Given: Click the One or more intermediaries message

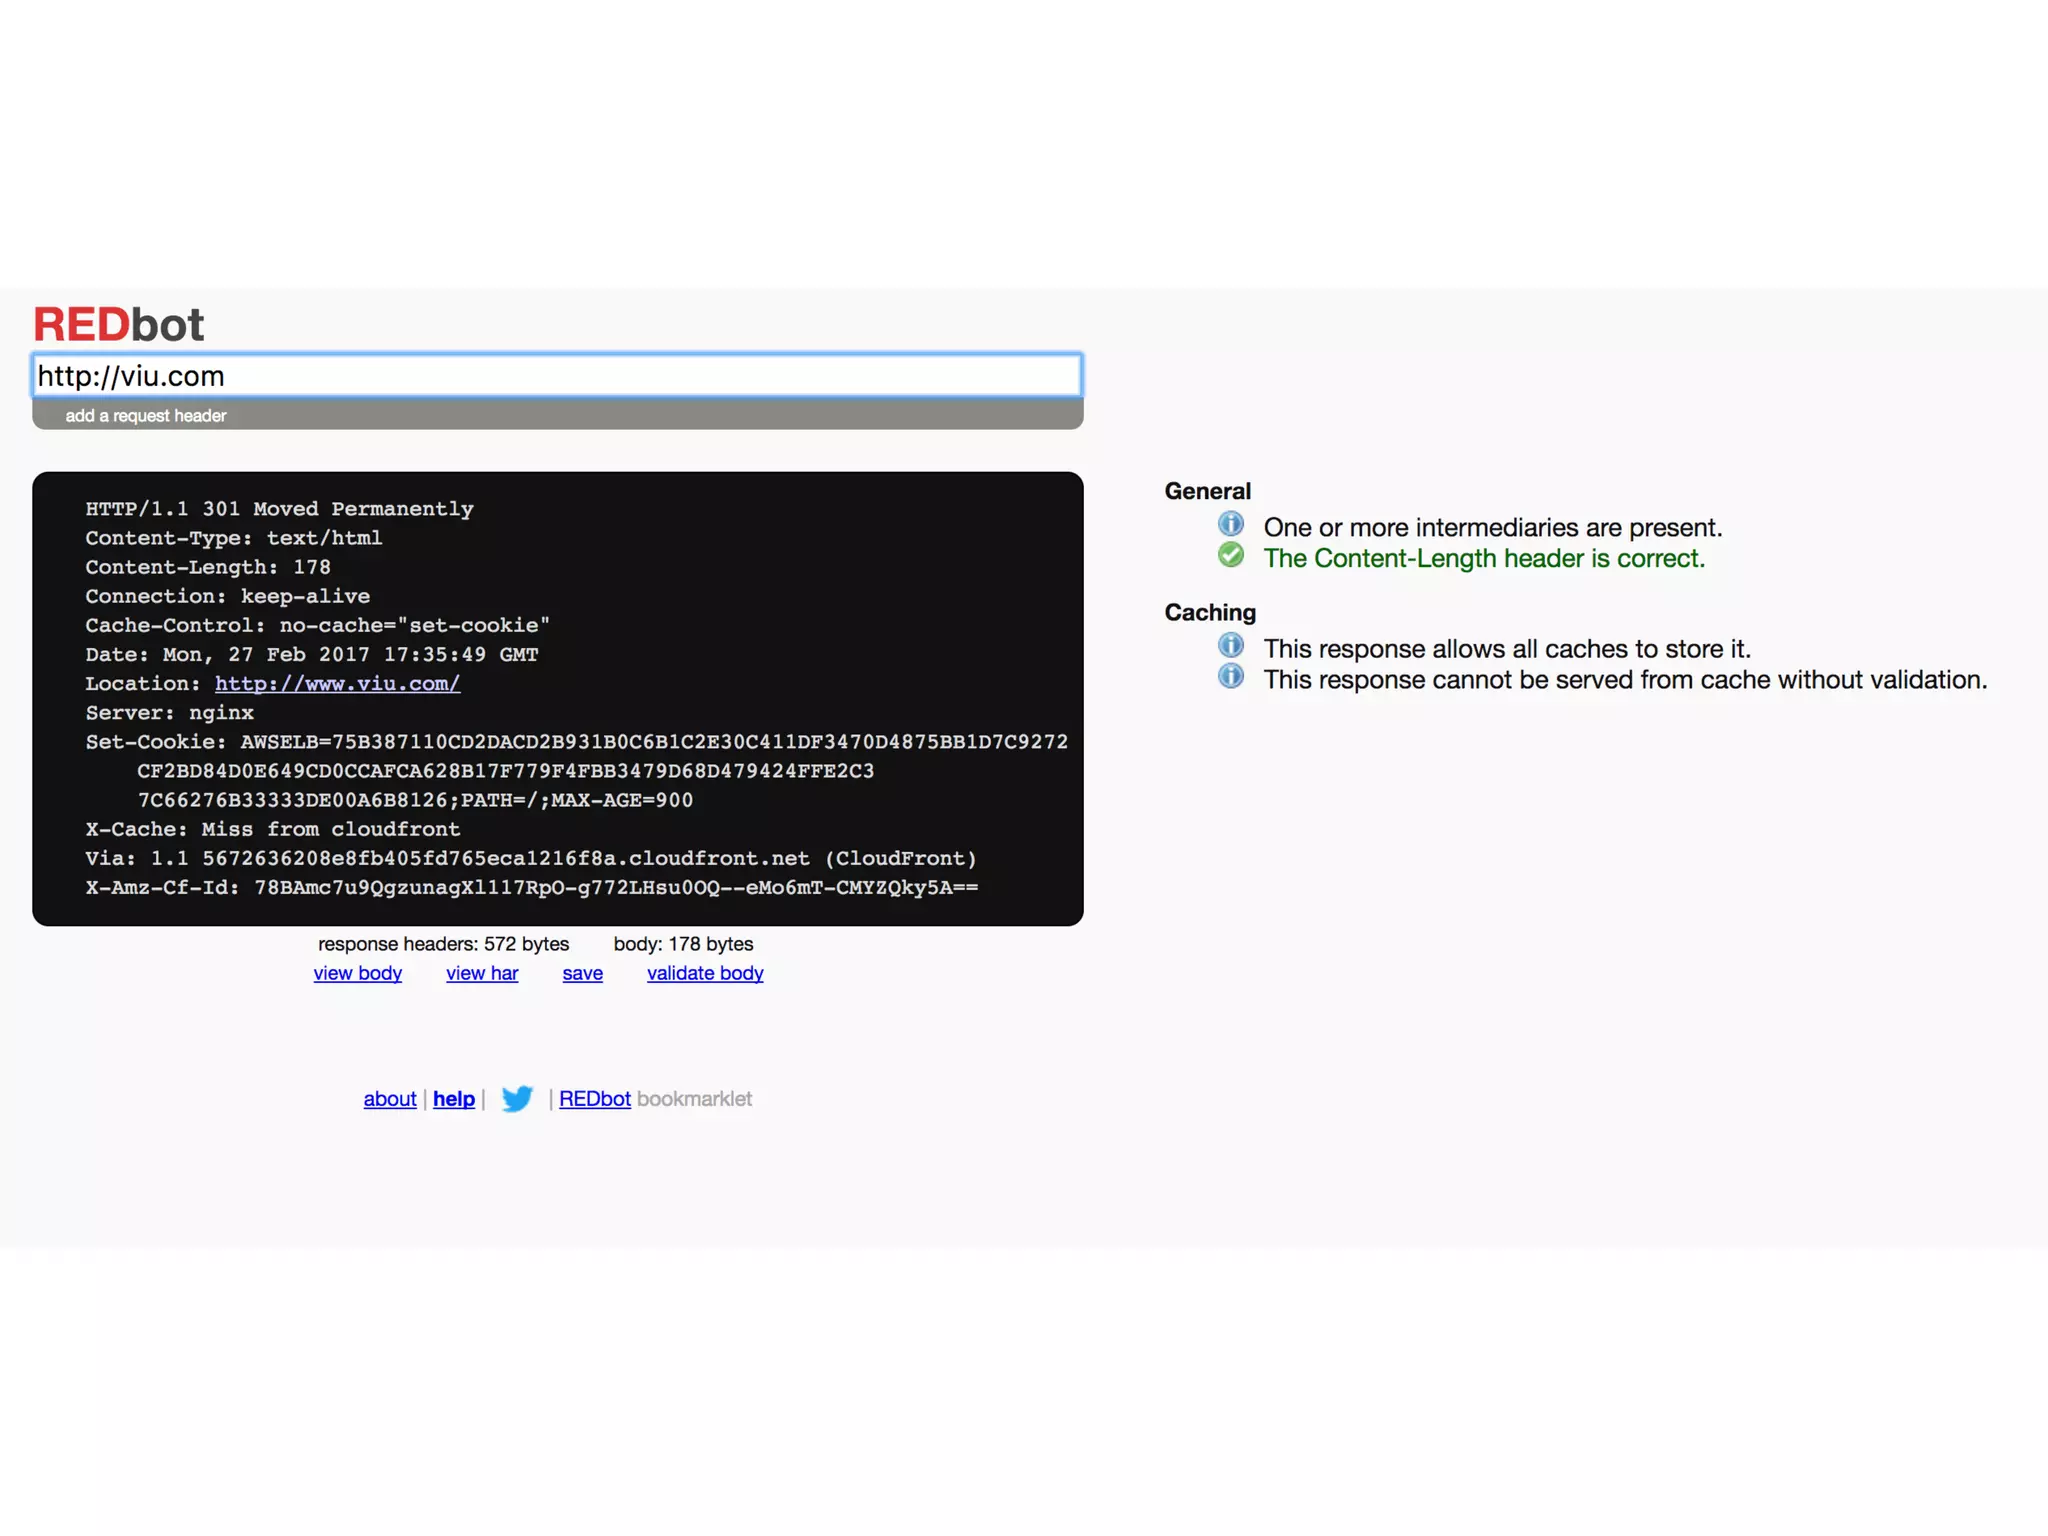Looking at the screenshot, I should click(x=1492, y=527).
